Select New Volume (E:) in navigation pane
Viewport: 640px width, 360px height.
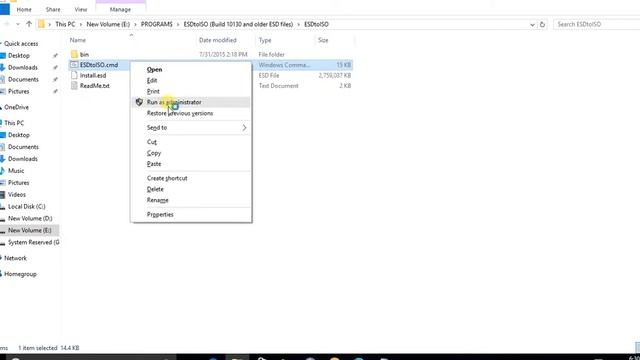click(30, 230)
